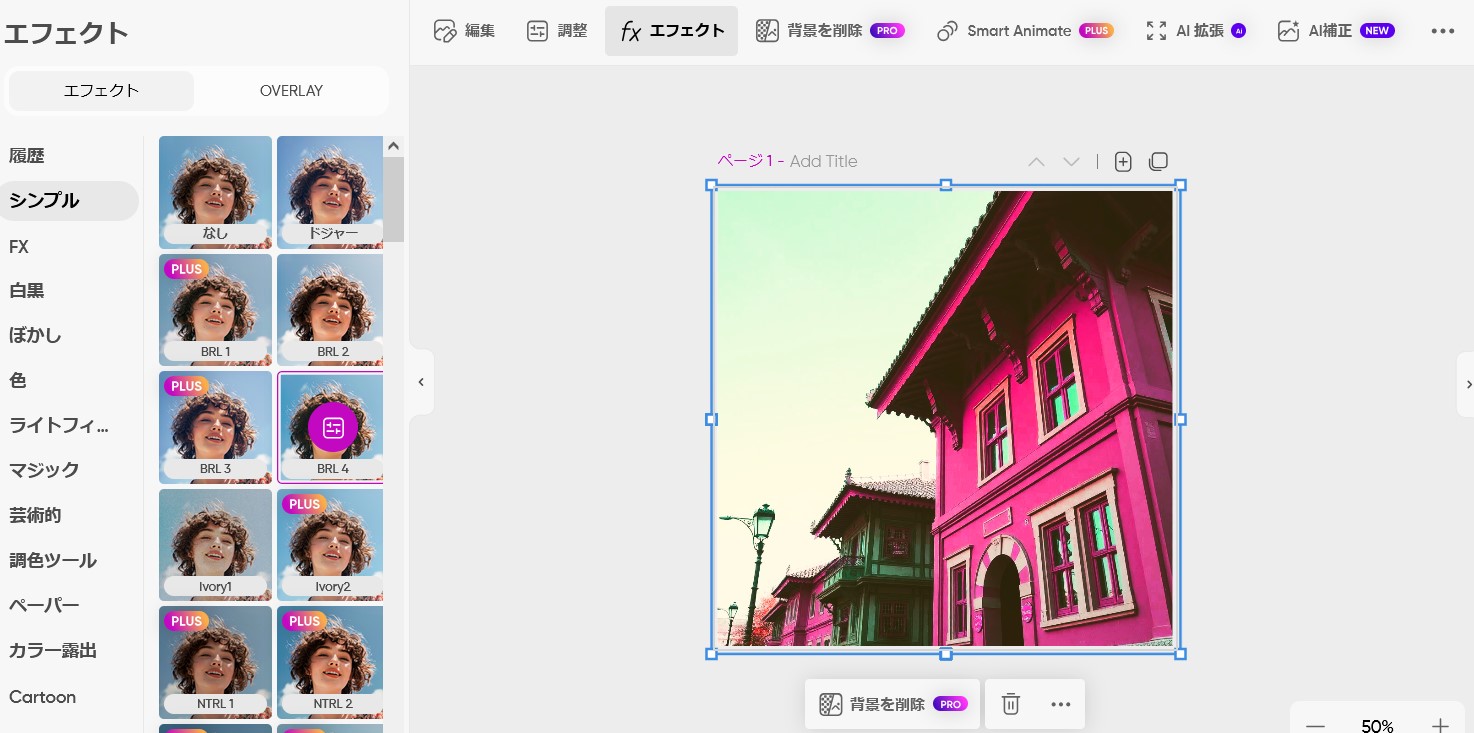This screenshot has width=1474, height=733.
Task: Switch to the エフェクト tab
Action: coord(101,91)
